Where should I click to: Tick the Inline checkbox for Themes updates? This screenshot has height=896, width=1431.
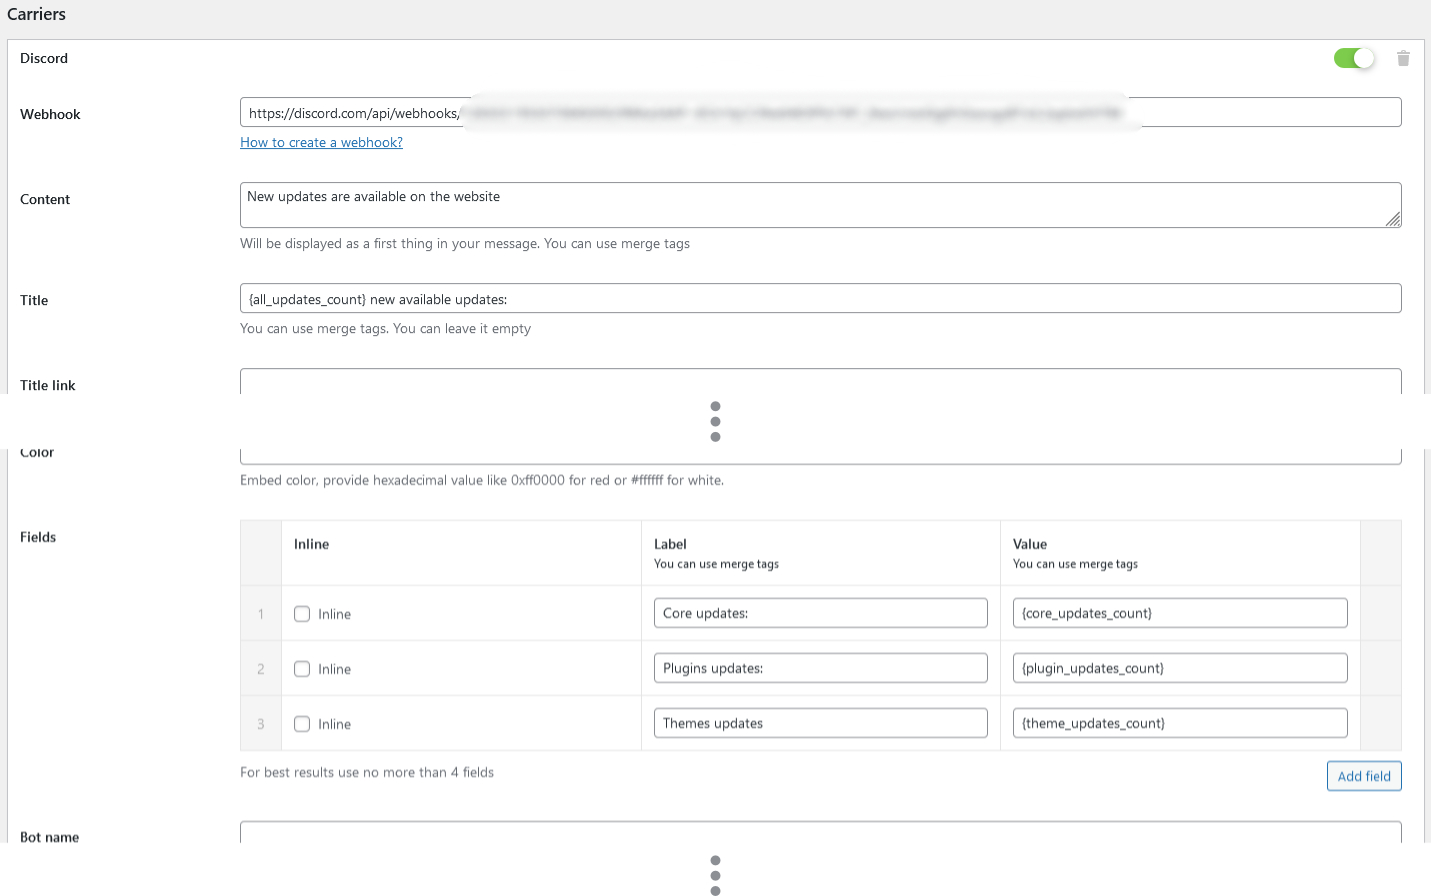coord(302,724)
